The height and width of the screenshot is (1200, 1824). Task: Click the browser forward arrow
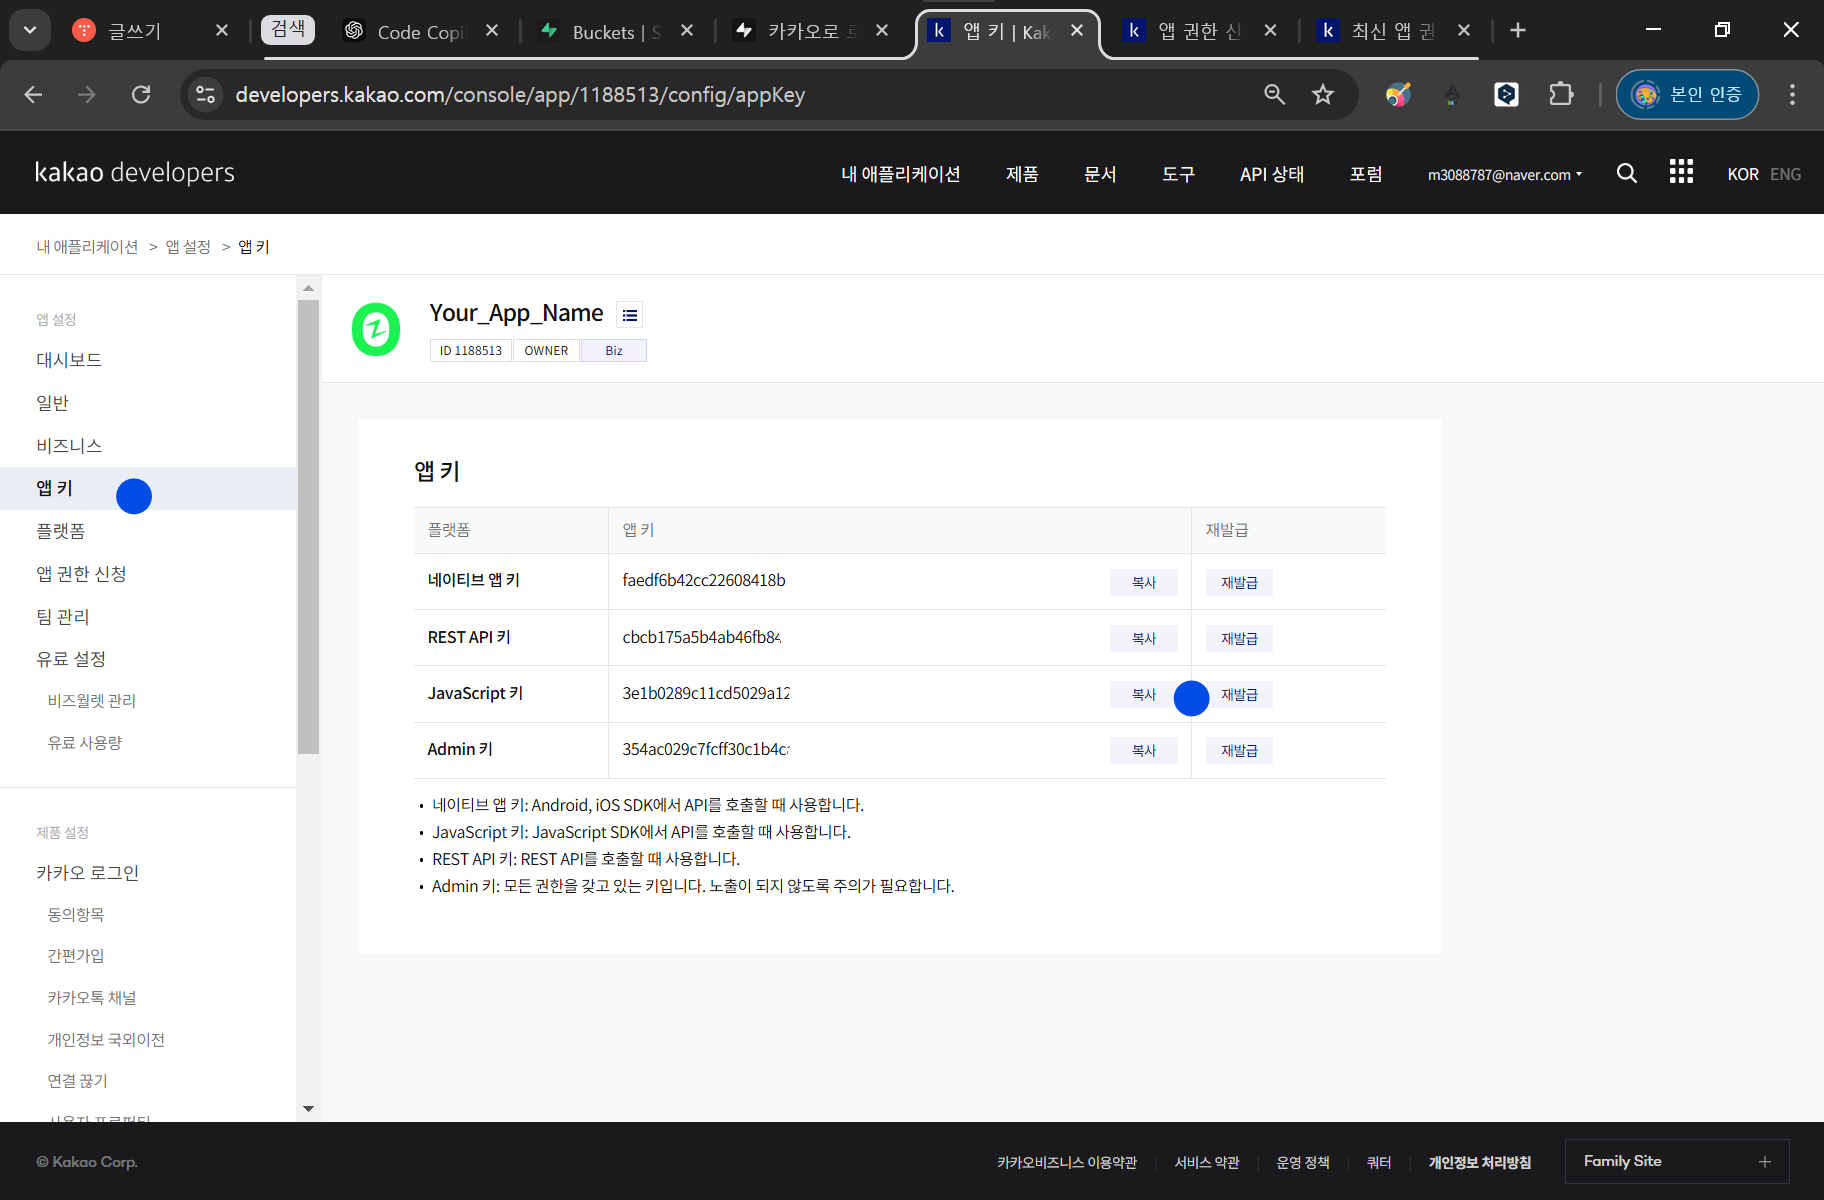point(87,94)
